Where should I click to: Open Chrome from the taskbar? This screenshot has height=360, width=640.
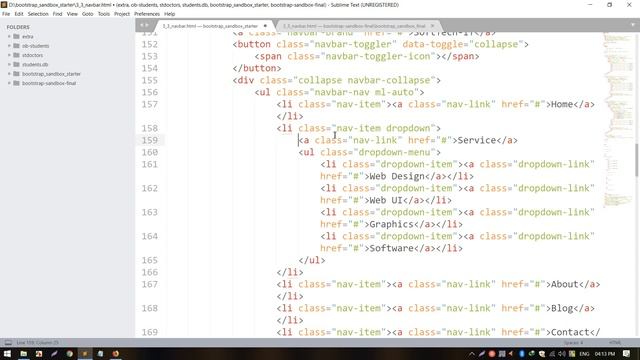pyautogui.click(x=69, y=353)
